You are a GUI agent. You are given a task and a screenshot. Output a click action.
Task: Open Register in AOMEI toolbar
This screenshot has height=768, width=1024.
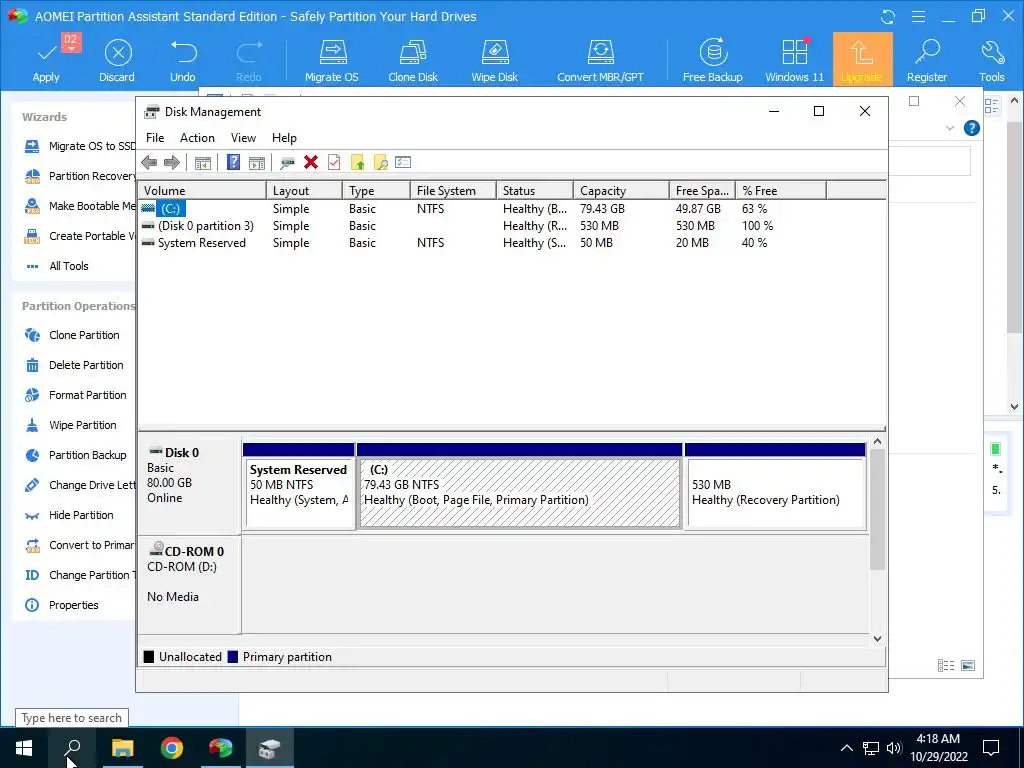click(x=927, y=60)
